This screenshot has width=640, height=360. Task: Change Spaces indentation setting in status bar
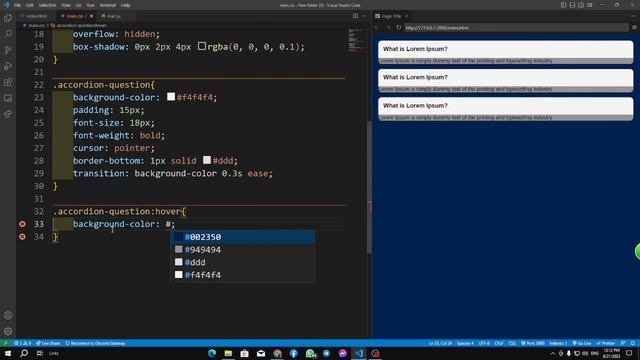point(465,343)
